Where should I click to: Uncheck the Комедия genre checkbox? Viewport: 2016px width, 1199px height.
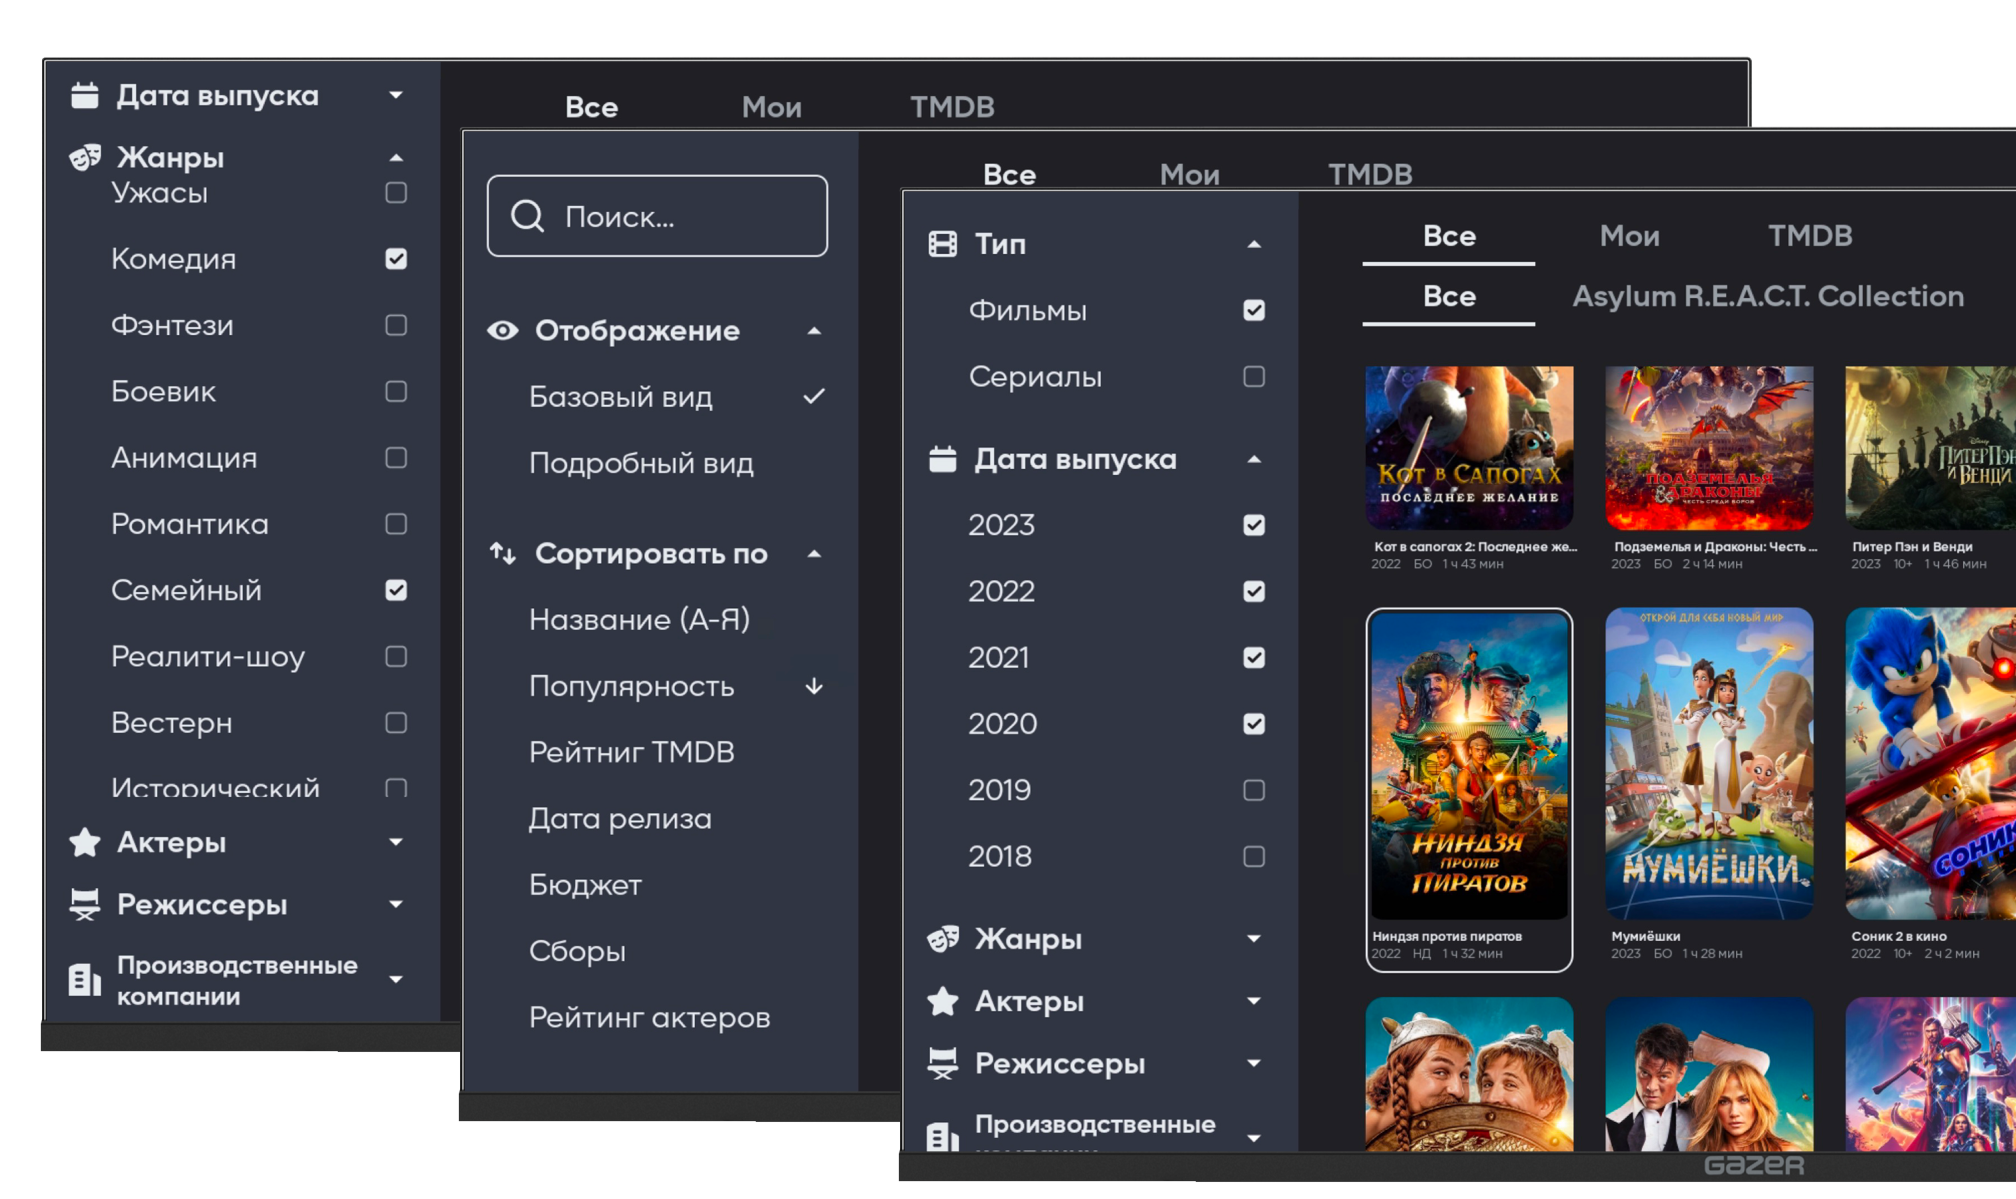pyautogui.click(x=396, y=259)
